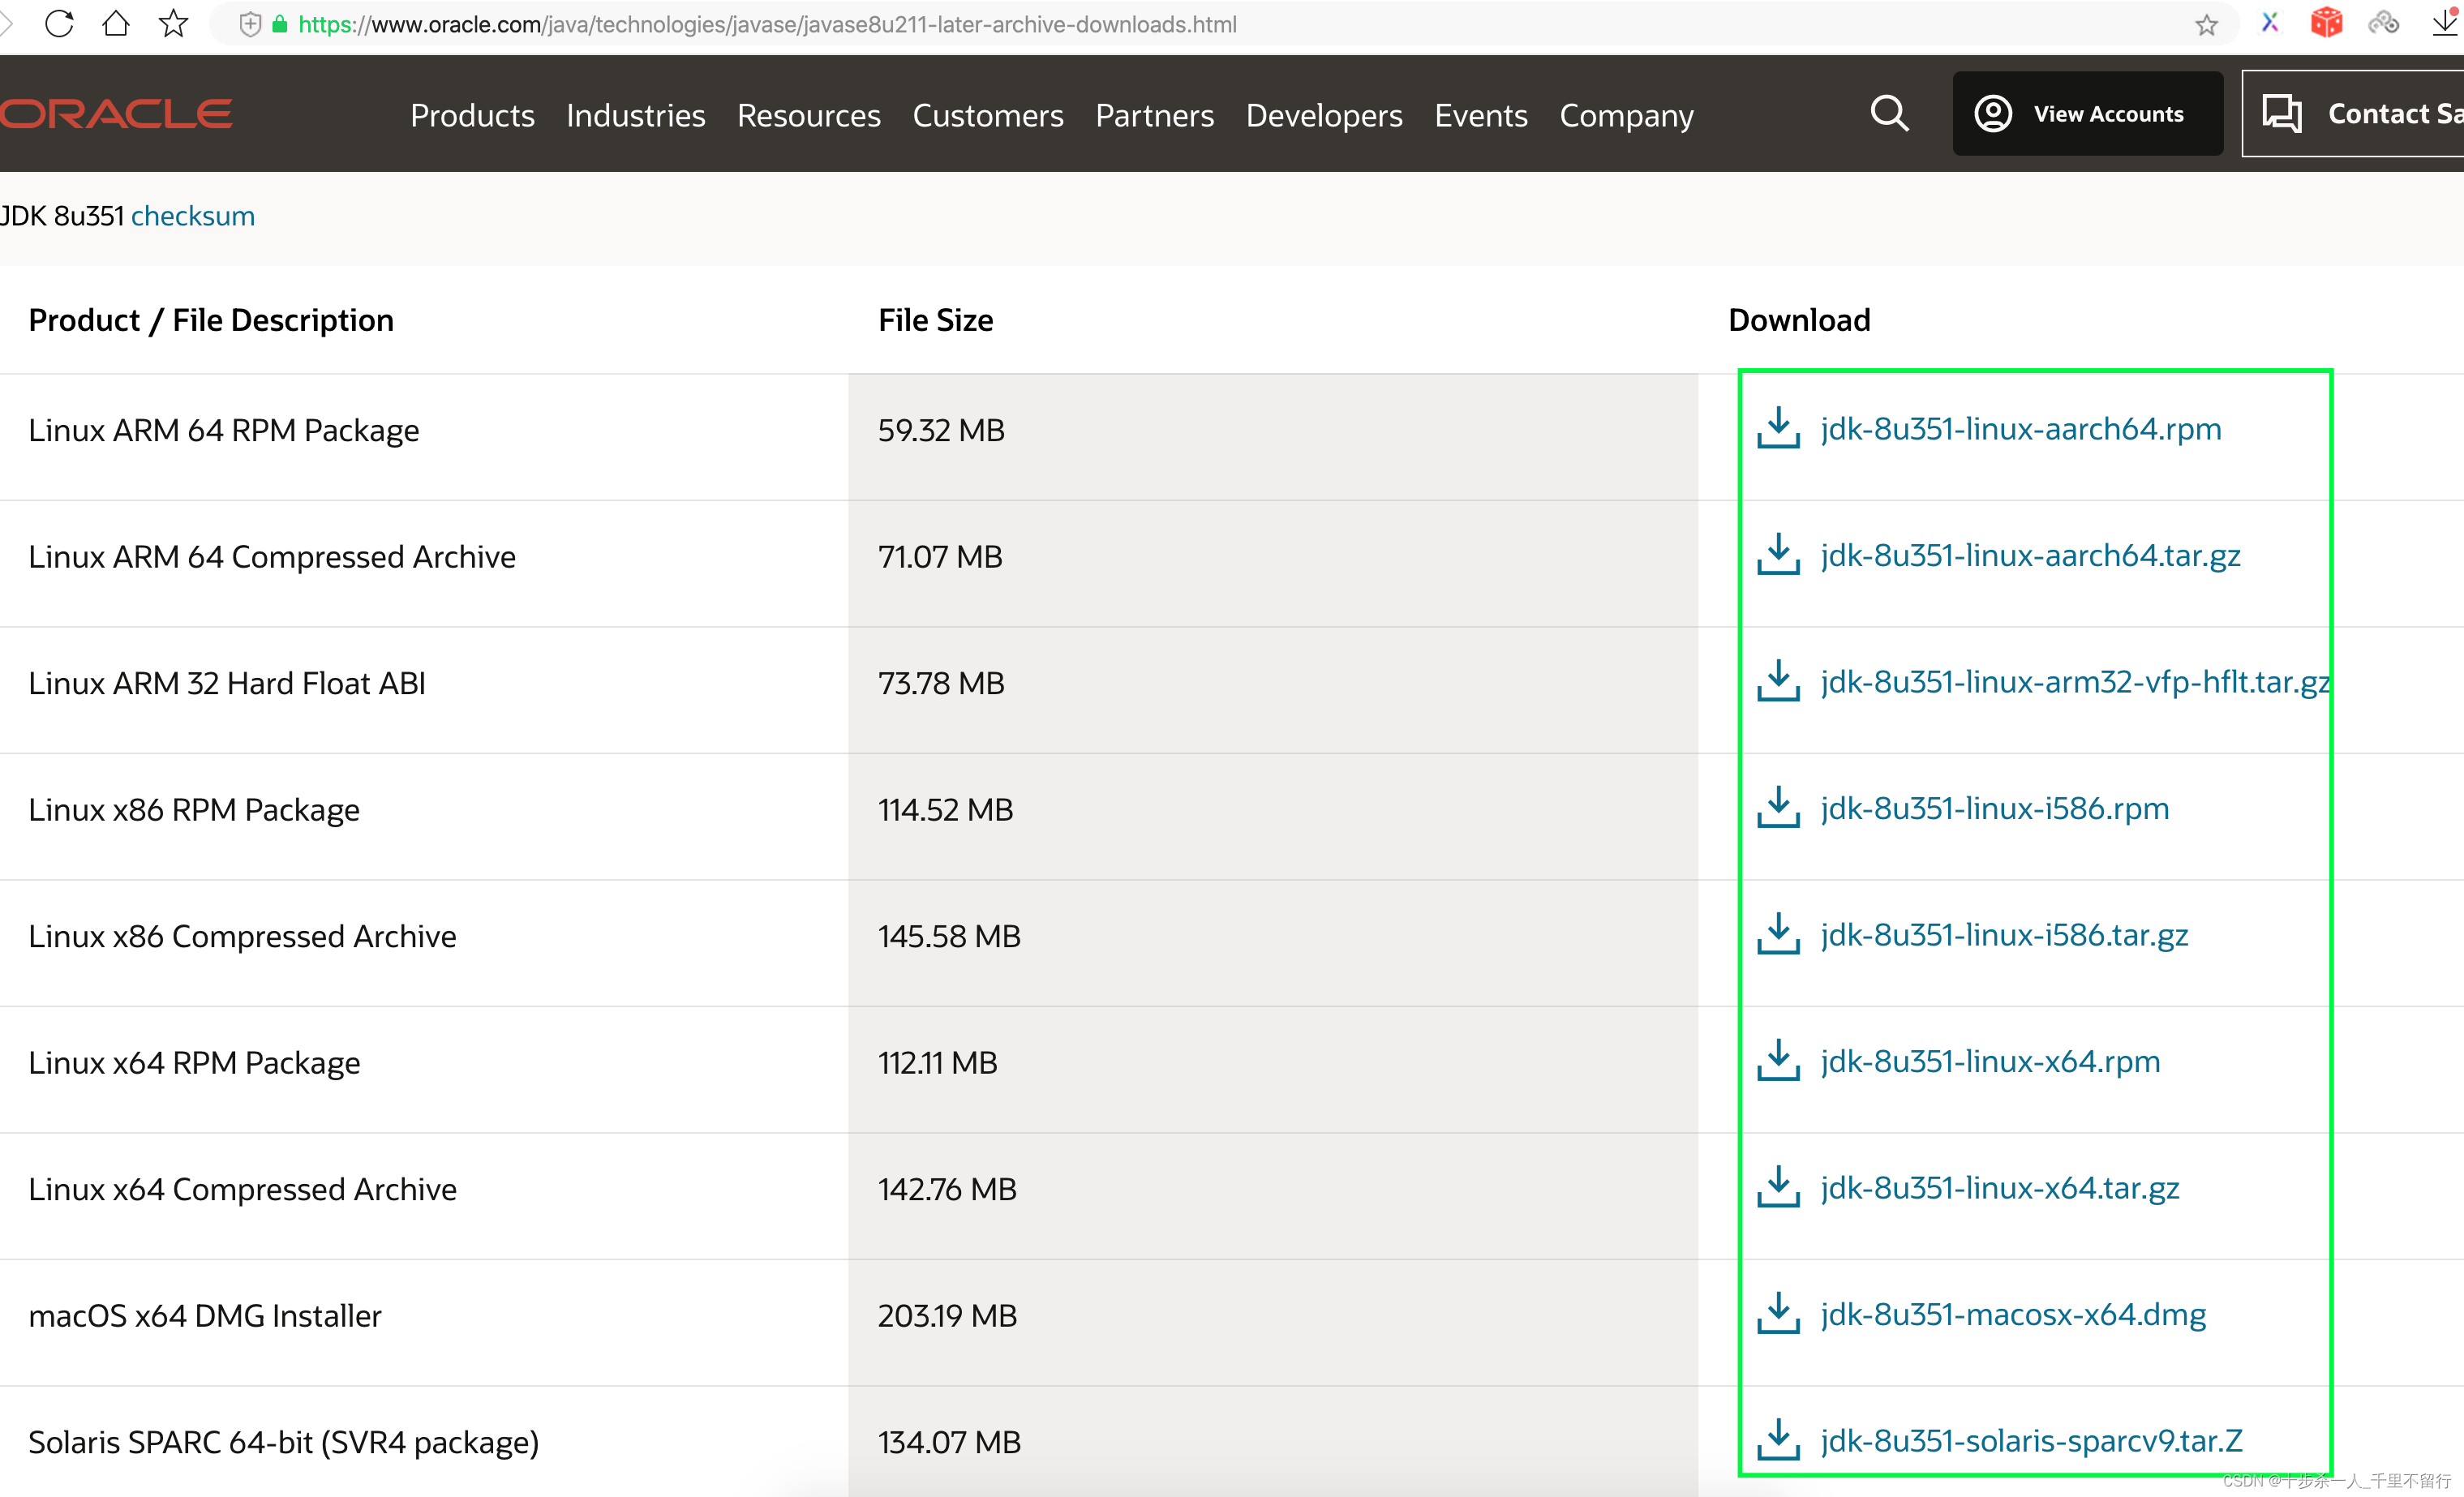Click the 203.19 MB file size cell
Viewport: 2464px width, 1497px height.
(1273, 1322)
